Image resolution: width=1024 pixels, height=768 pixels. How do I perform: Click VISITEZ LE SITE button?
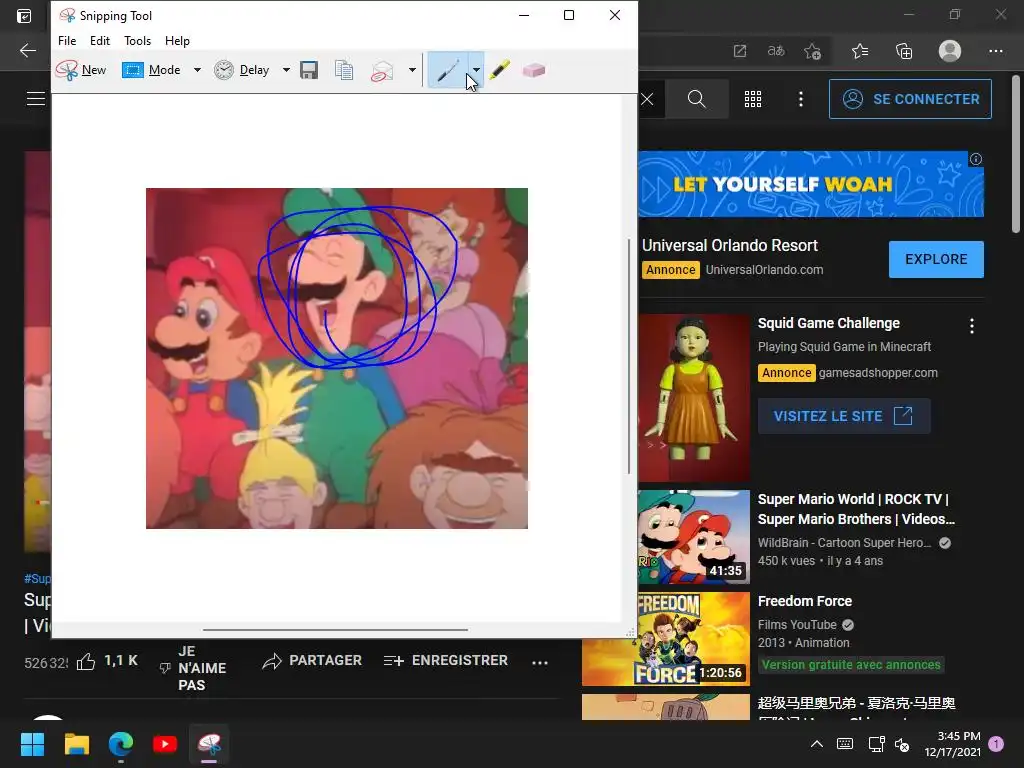[844, 416]
